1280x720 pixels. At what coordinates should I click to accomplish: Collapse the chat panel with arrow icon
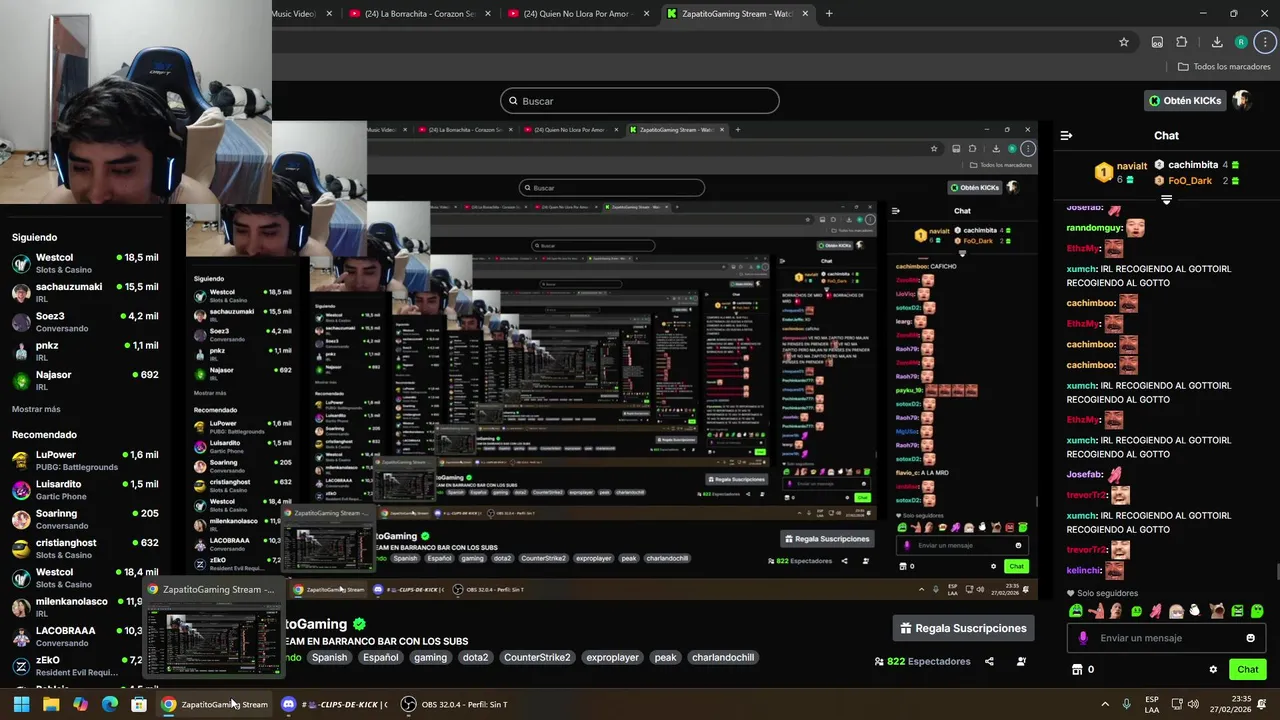(1066, 135)
